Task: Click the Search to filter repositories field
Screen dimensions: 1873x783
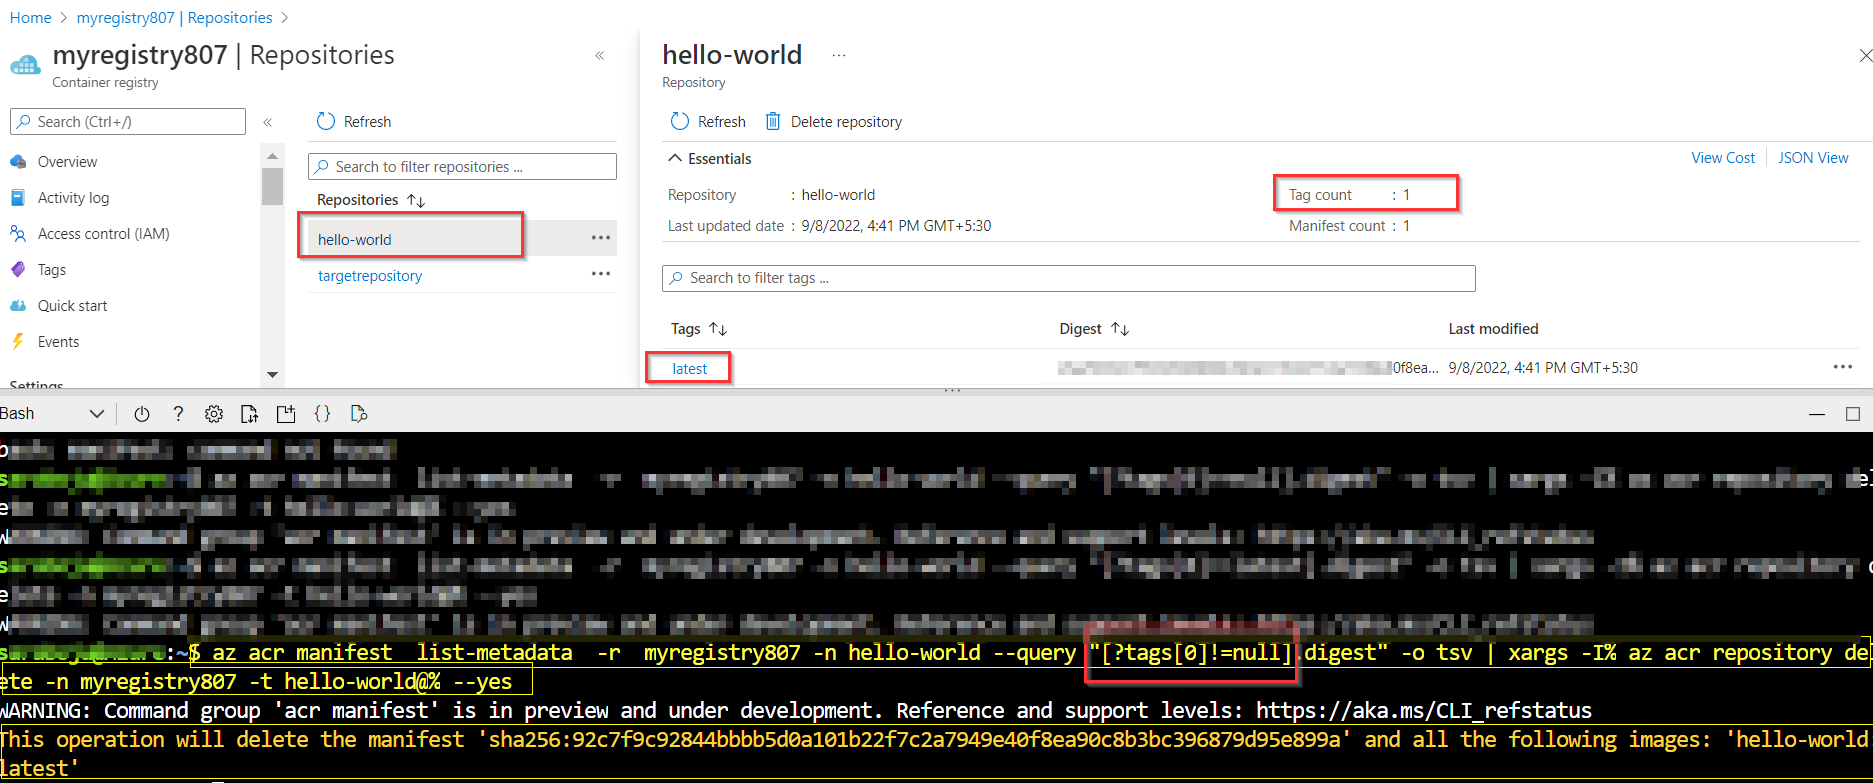Action: click(462, 166)
